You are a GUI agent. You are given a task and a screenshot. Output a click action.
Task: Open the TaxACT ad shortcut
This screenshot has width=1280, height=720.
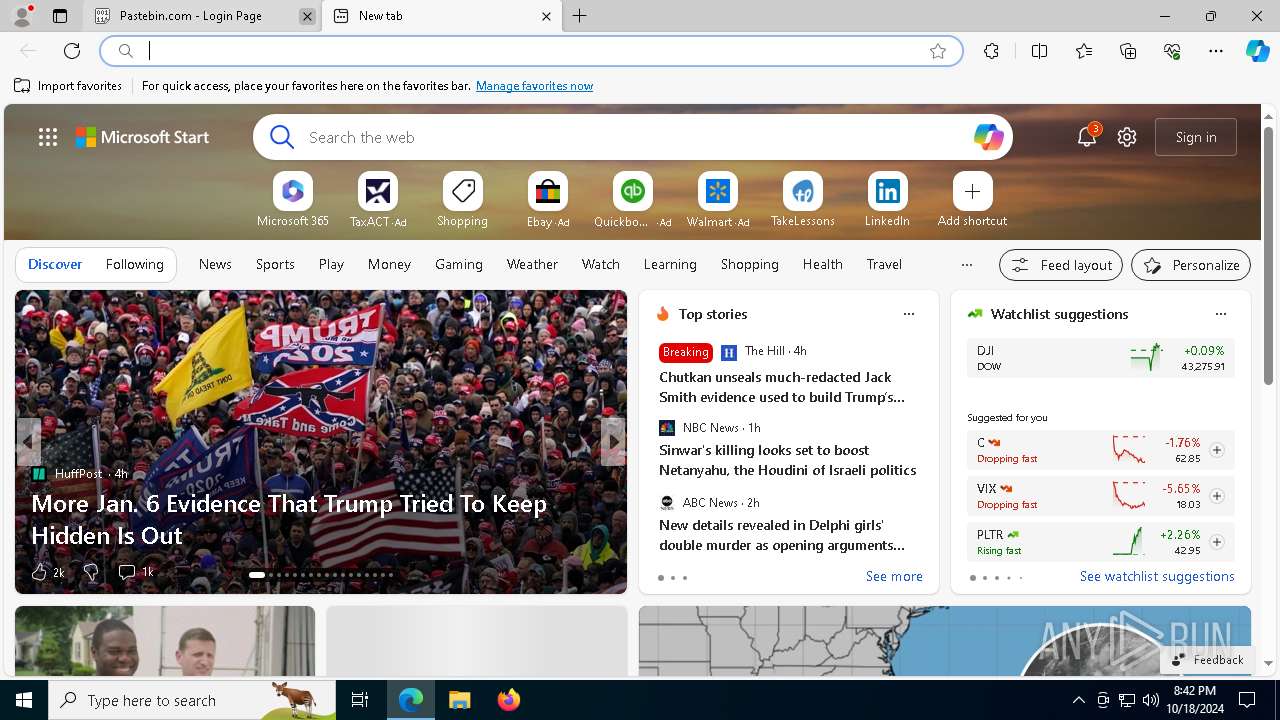pos(377,200)
